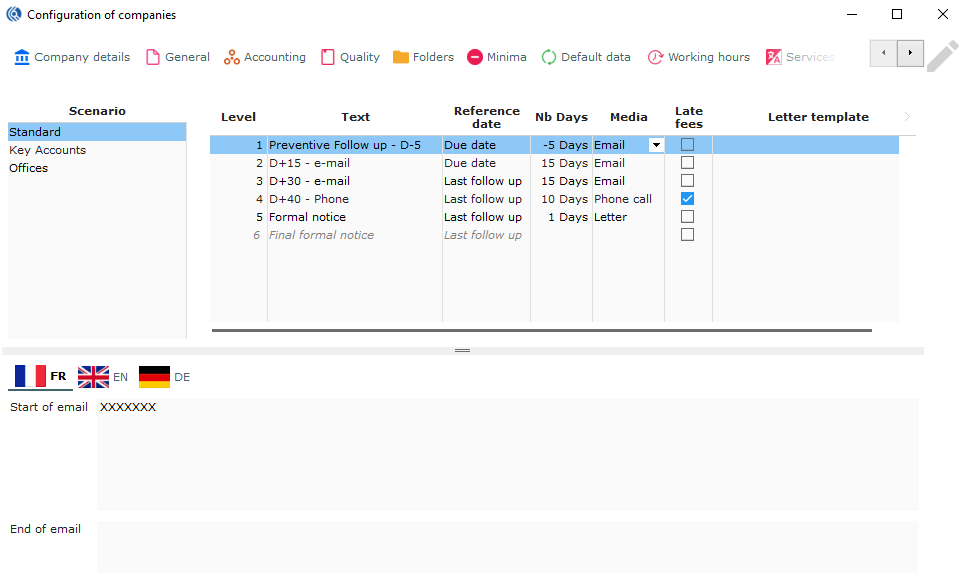Viewport: 962px width, 573px height.
Task: Click in the End of email field
Action: [507, 546]
